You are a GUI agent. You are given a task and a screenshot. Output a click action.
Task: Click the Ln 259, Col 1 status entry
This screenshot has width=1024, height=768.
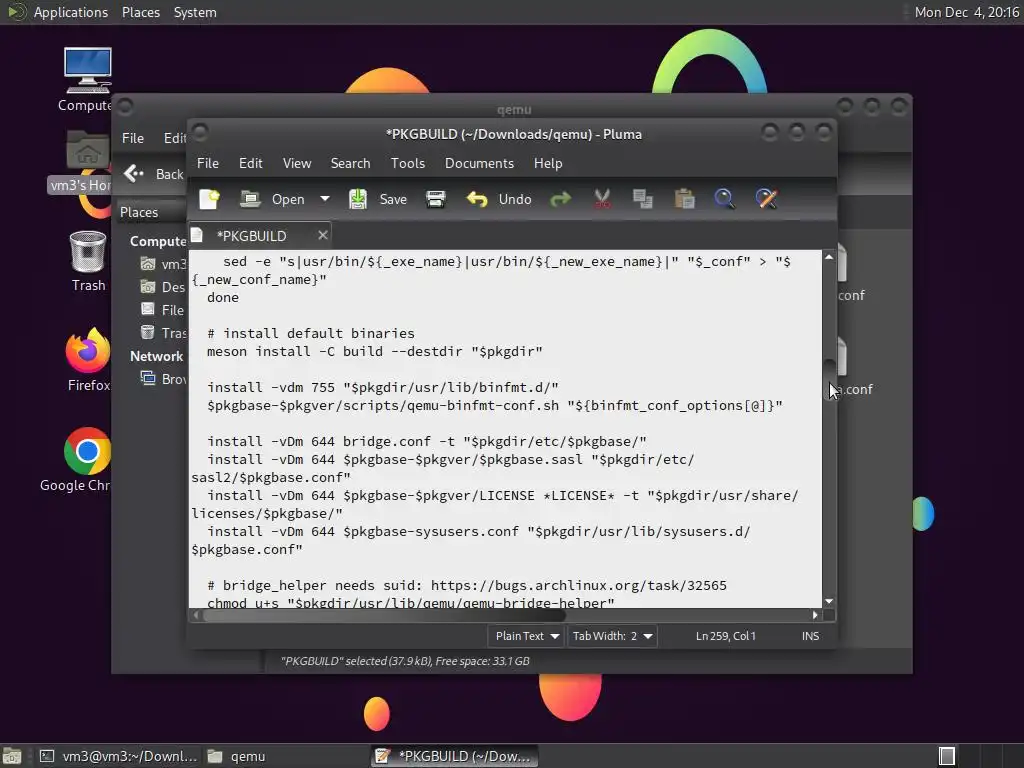(726, 636)
